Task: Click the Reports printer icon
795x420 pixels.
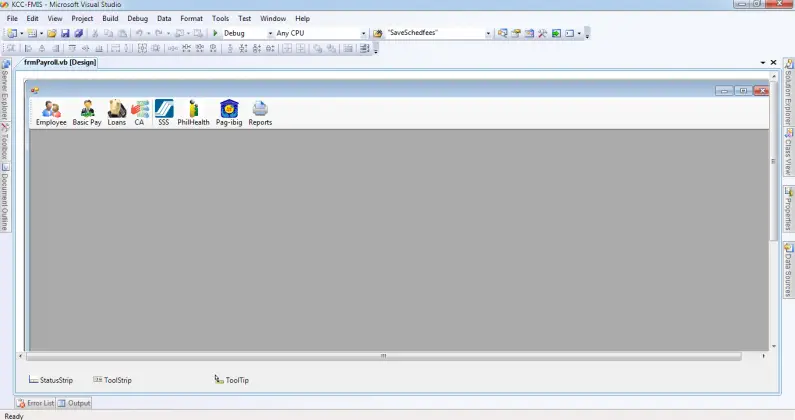Action: coord(260,113)
